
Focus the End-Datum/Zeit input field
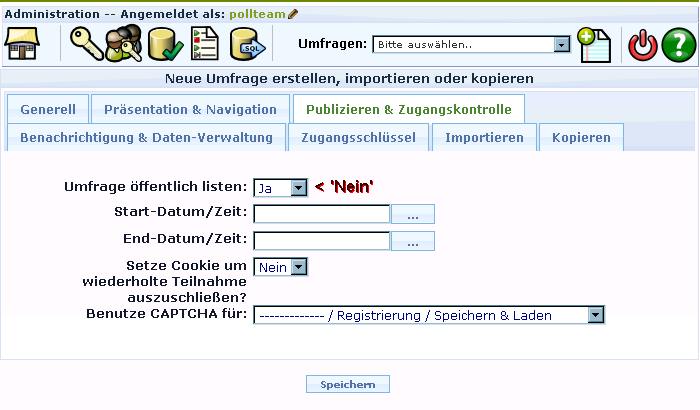pos(321,241)
